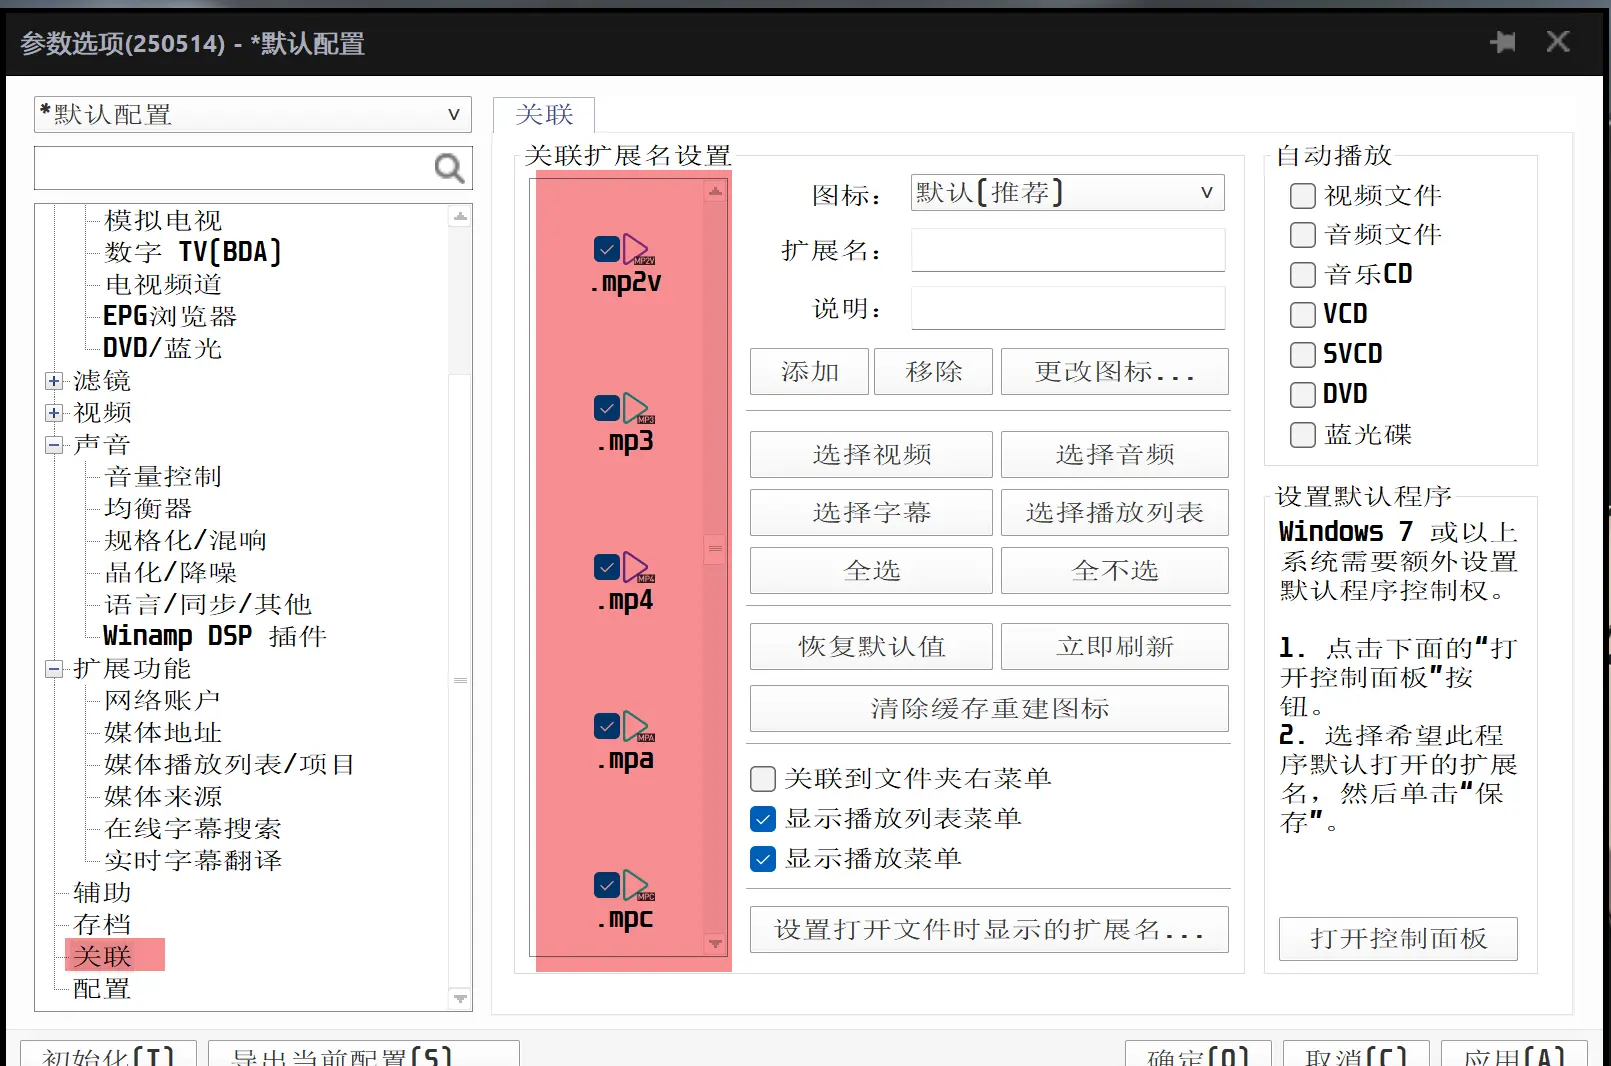This screenshot has height=1066, width=1611.
Task: Enable autoplay for VCD
Action: point(1302,315)
